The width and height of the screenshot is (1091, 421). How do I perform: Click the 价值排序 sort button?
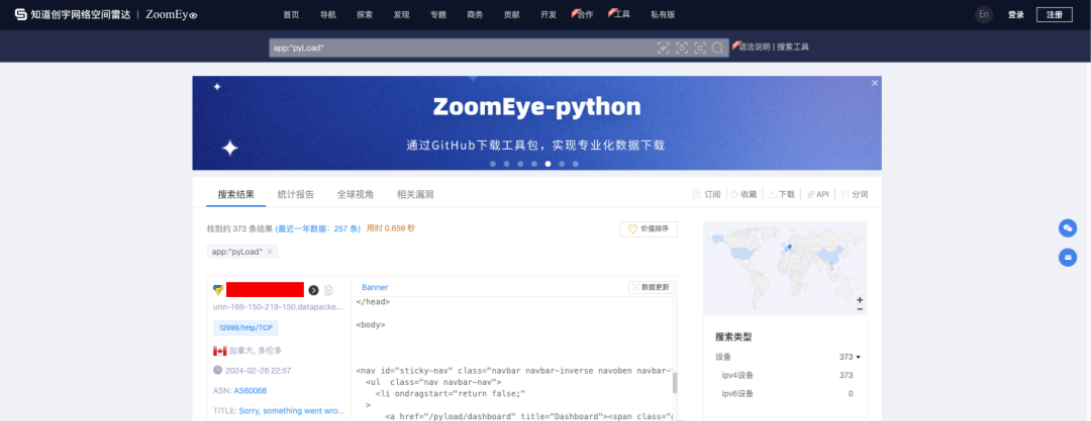coord(648,229)
